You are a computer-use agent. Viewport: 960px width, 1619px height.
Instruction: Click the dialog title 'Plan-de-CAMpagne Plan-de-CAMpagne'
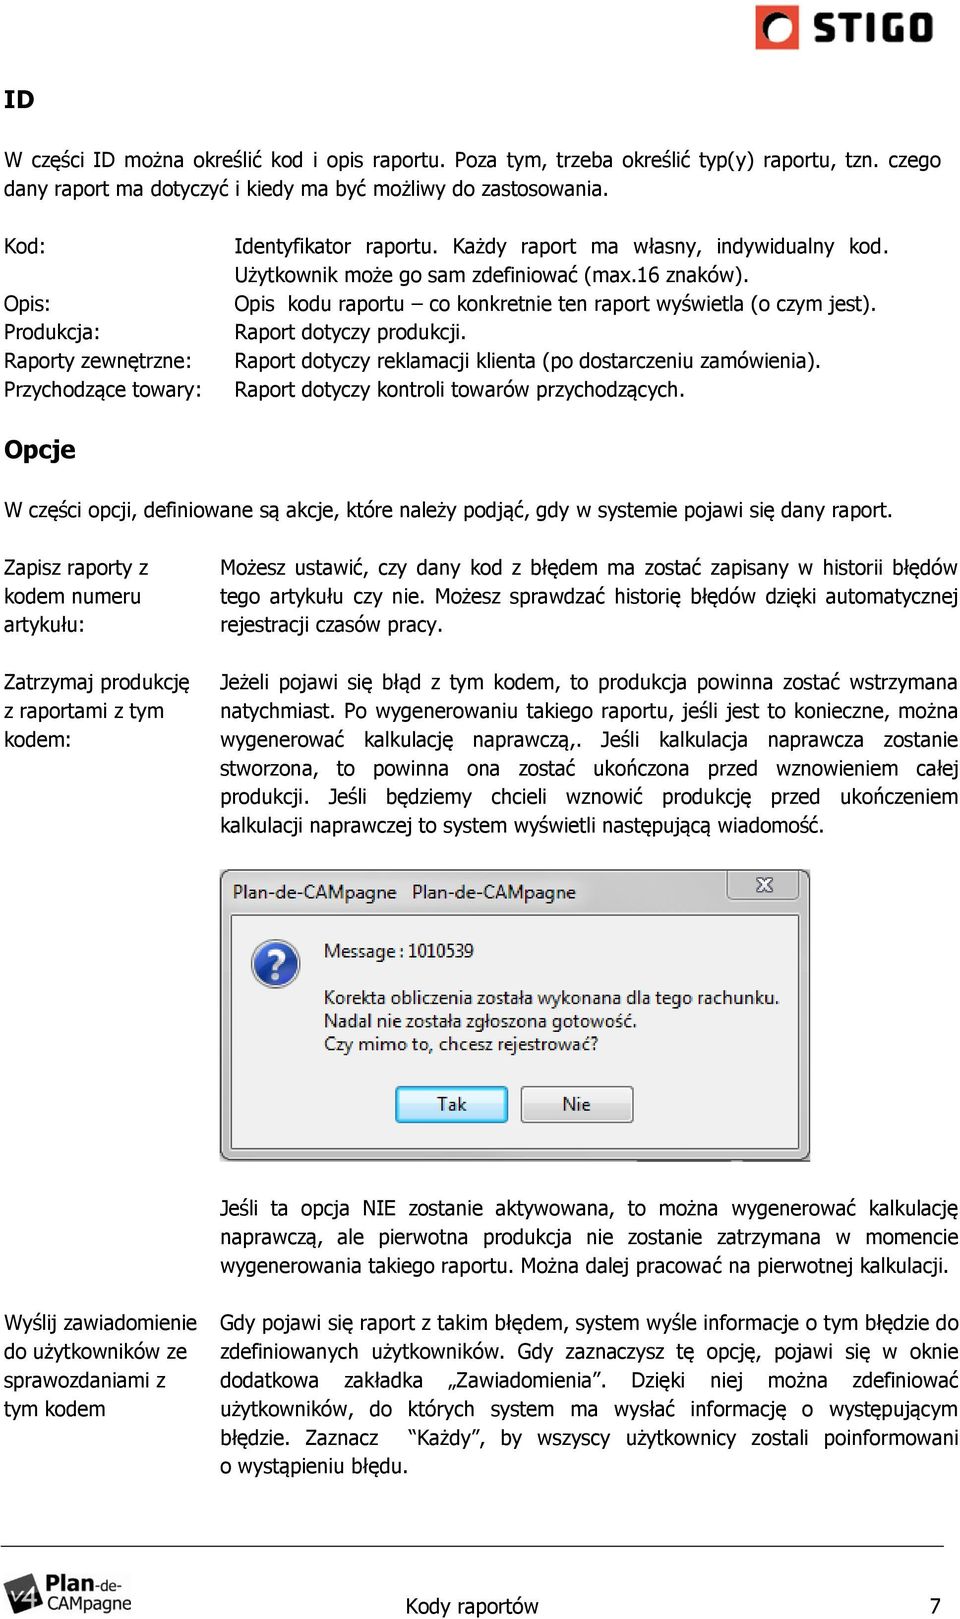coord(404,892)
